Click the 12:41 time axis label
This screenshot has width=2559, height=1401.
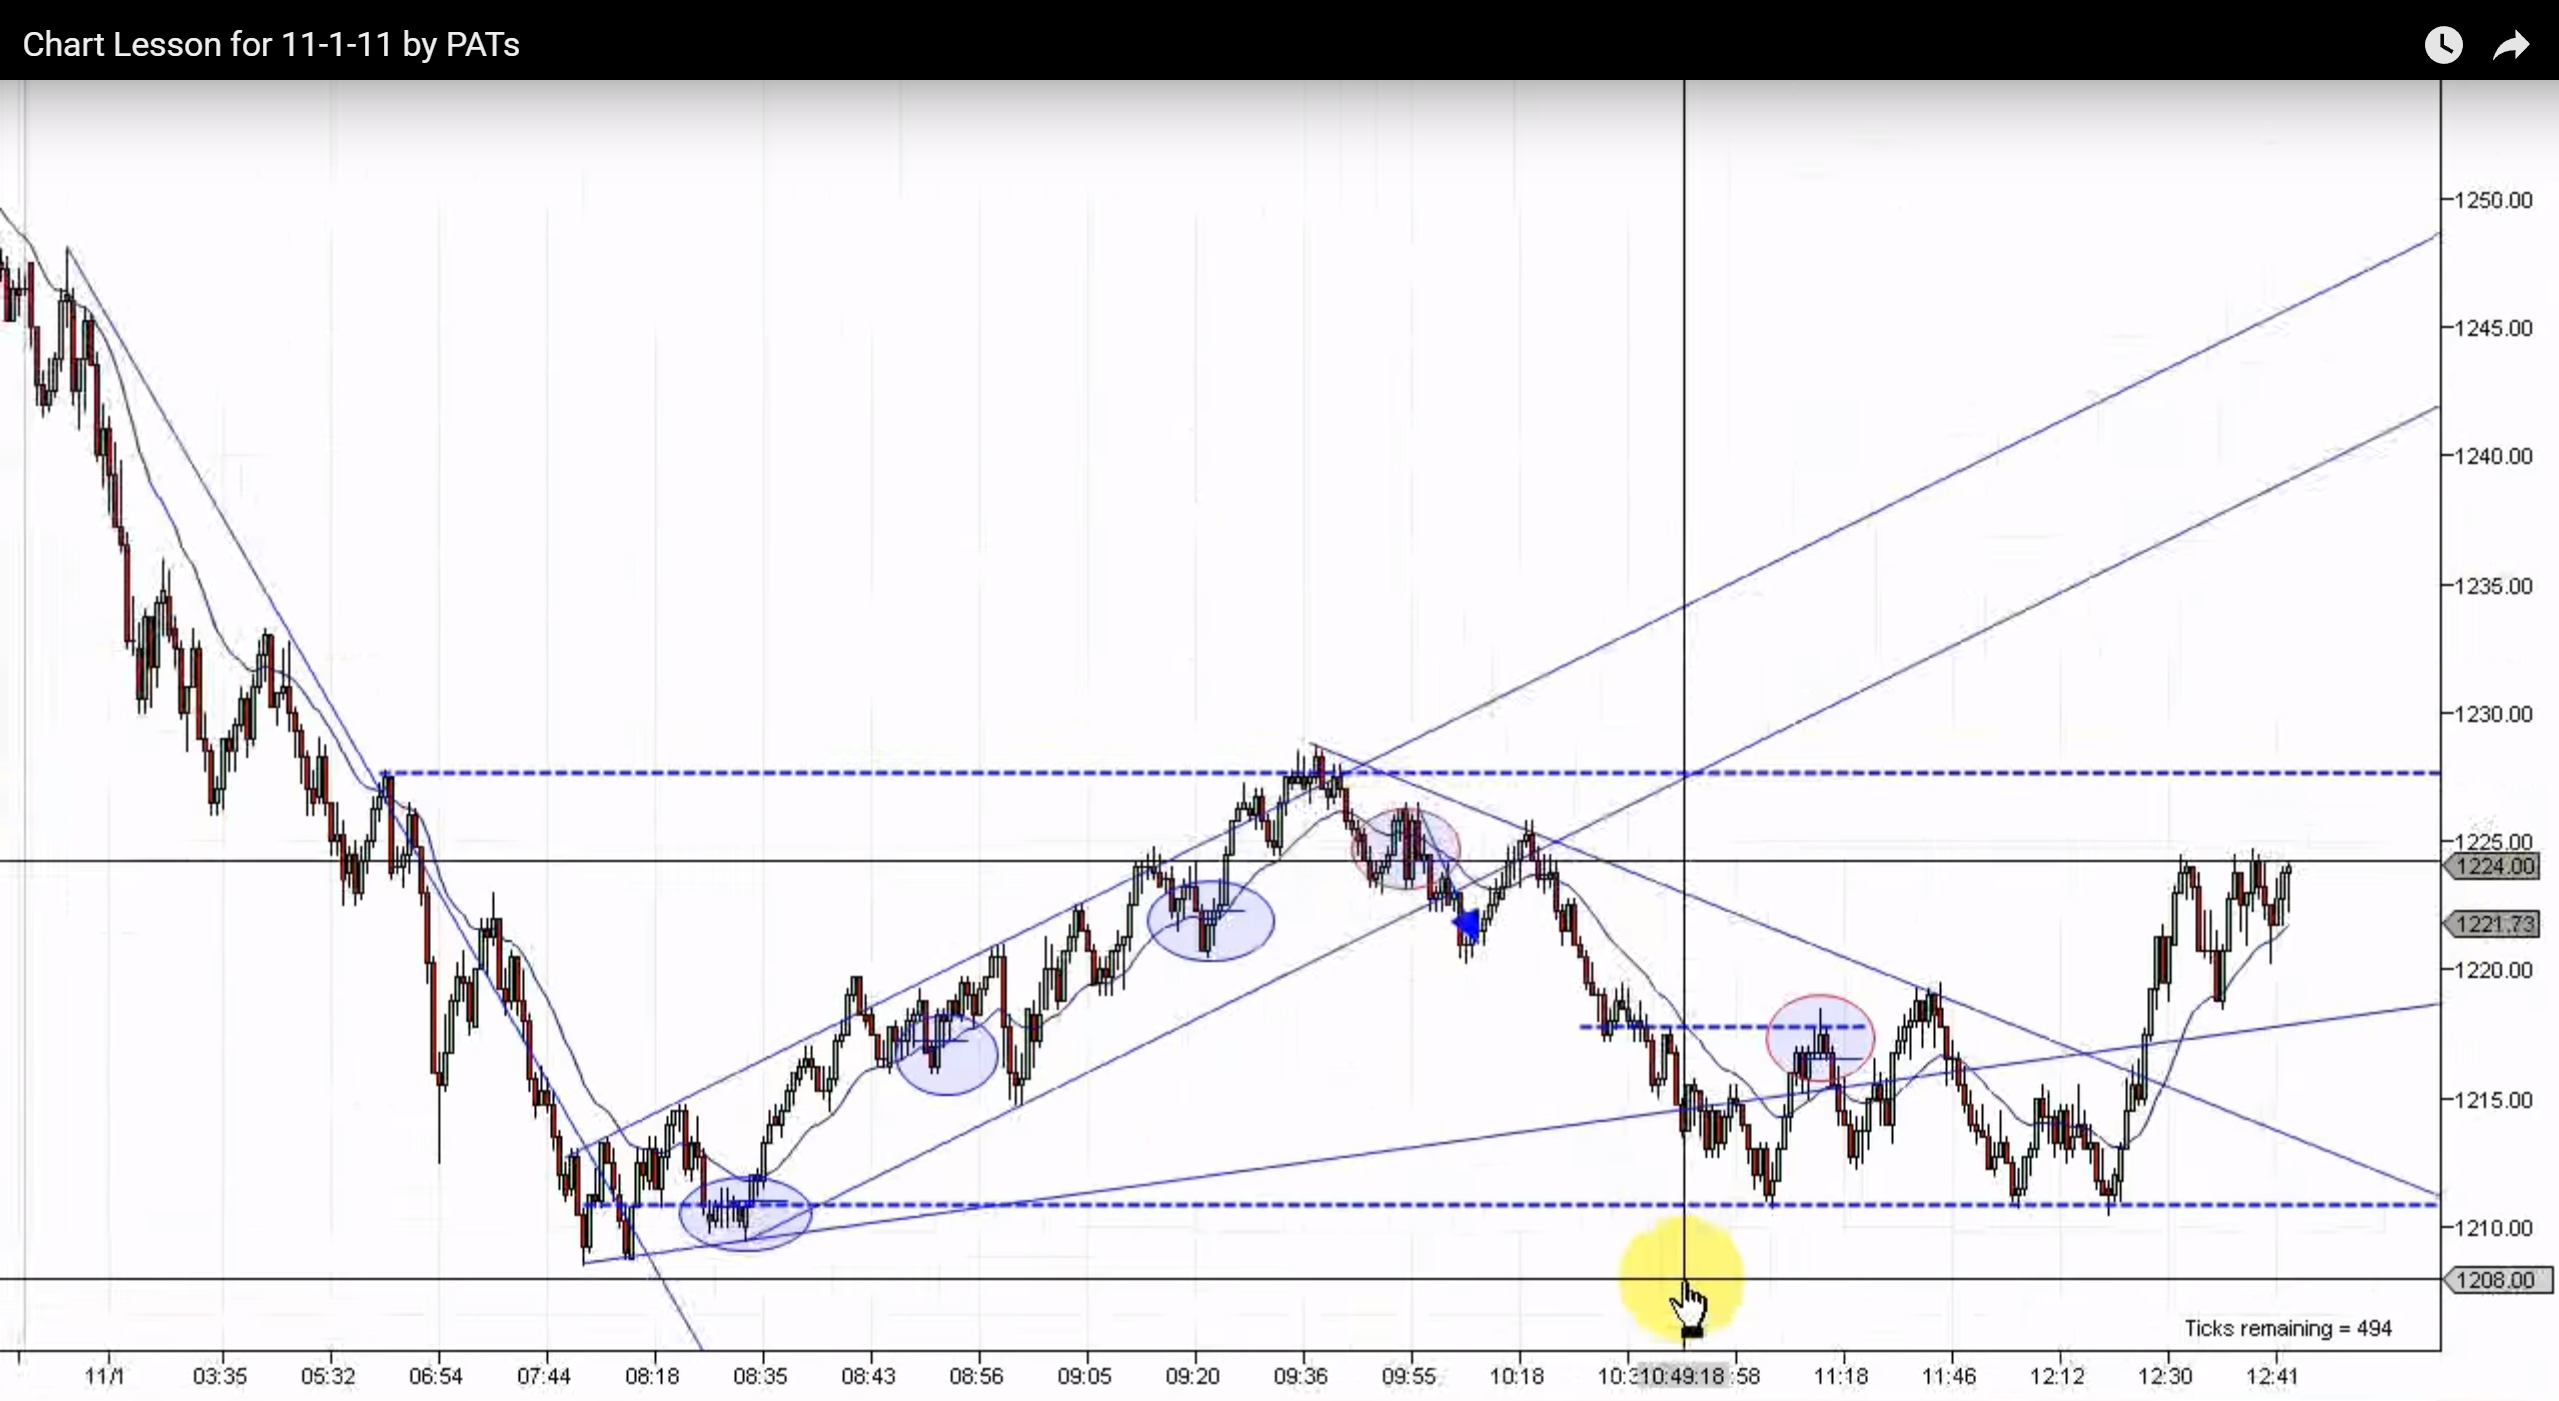pyautogui.click(x=2272, y=1376)
